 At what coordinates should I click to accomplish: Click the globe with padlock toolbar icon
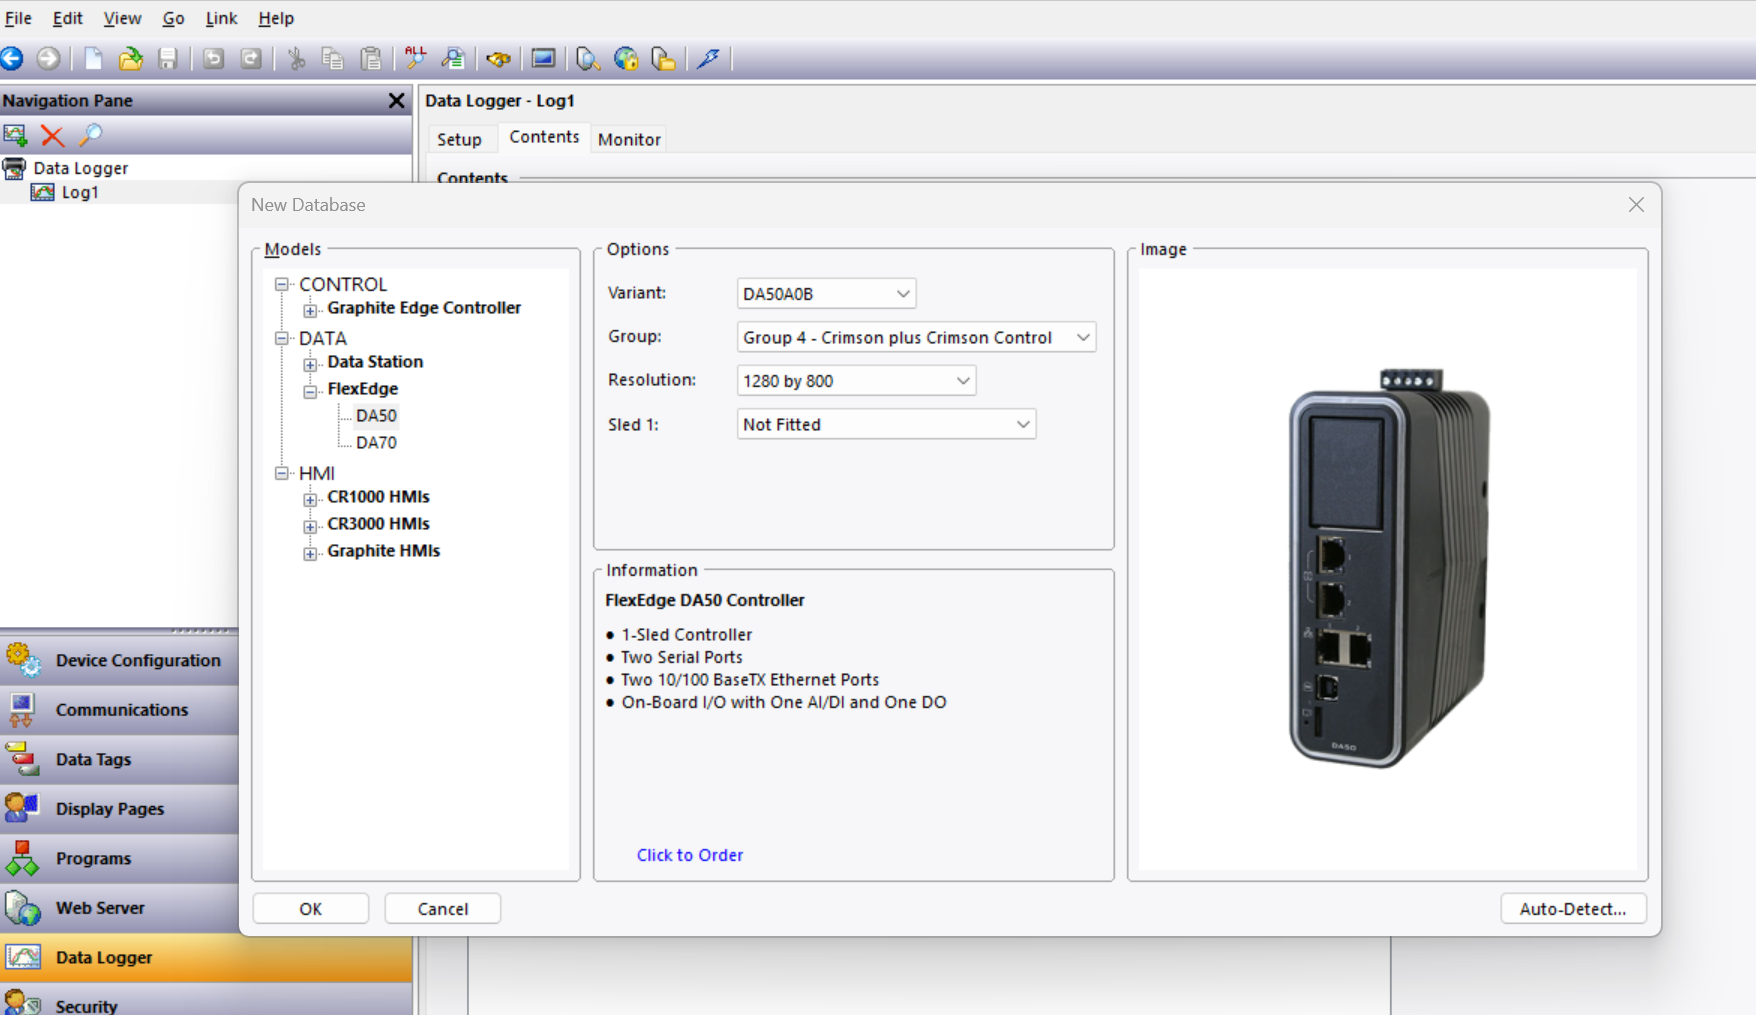(626, 59)
